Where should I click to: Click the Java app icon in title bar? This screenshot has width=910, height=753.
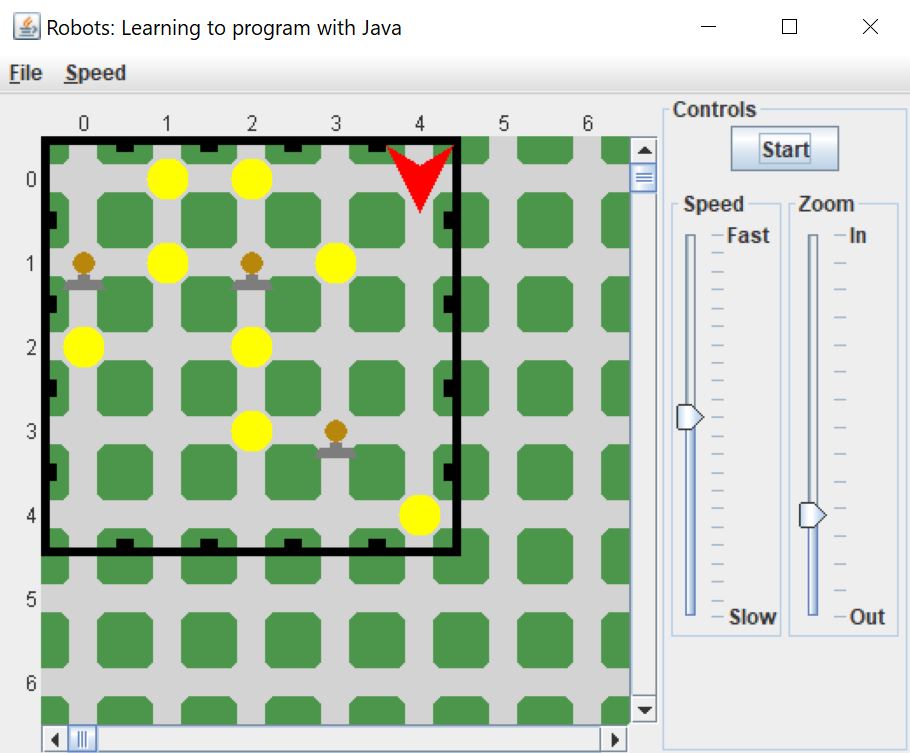point(26,27)
